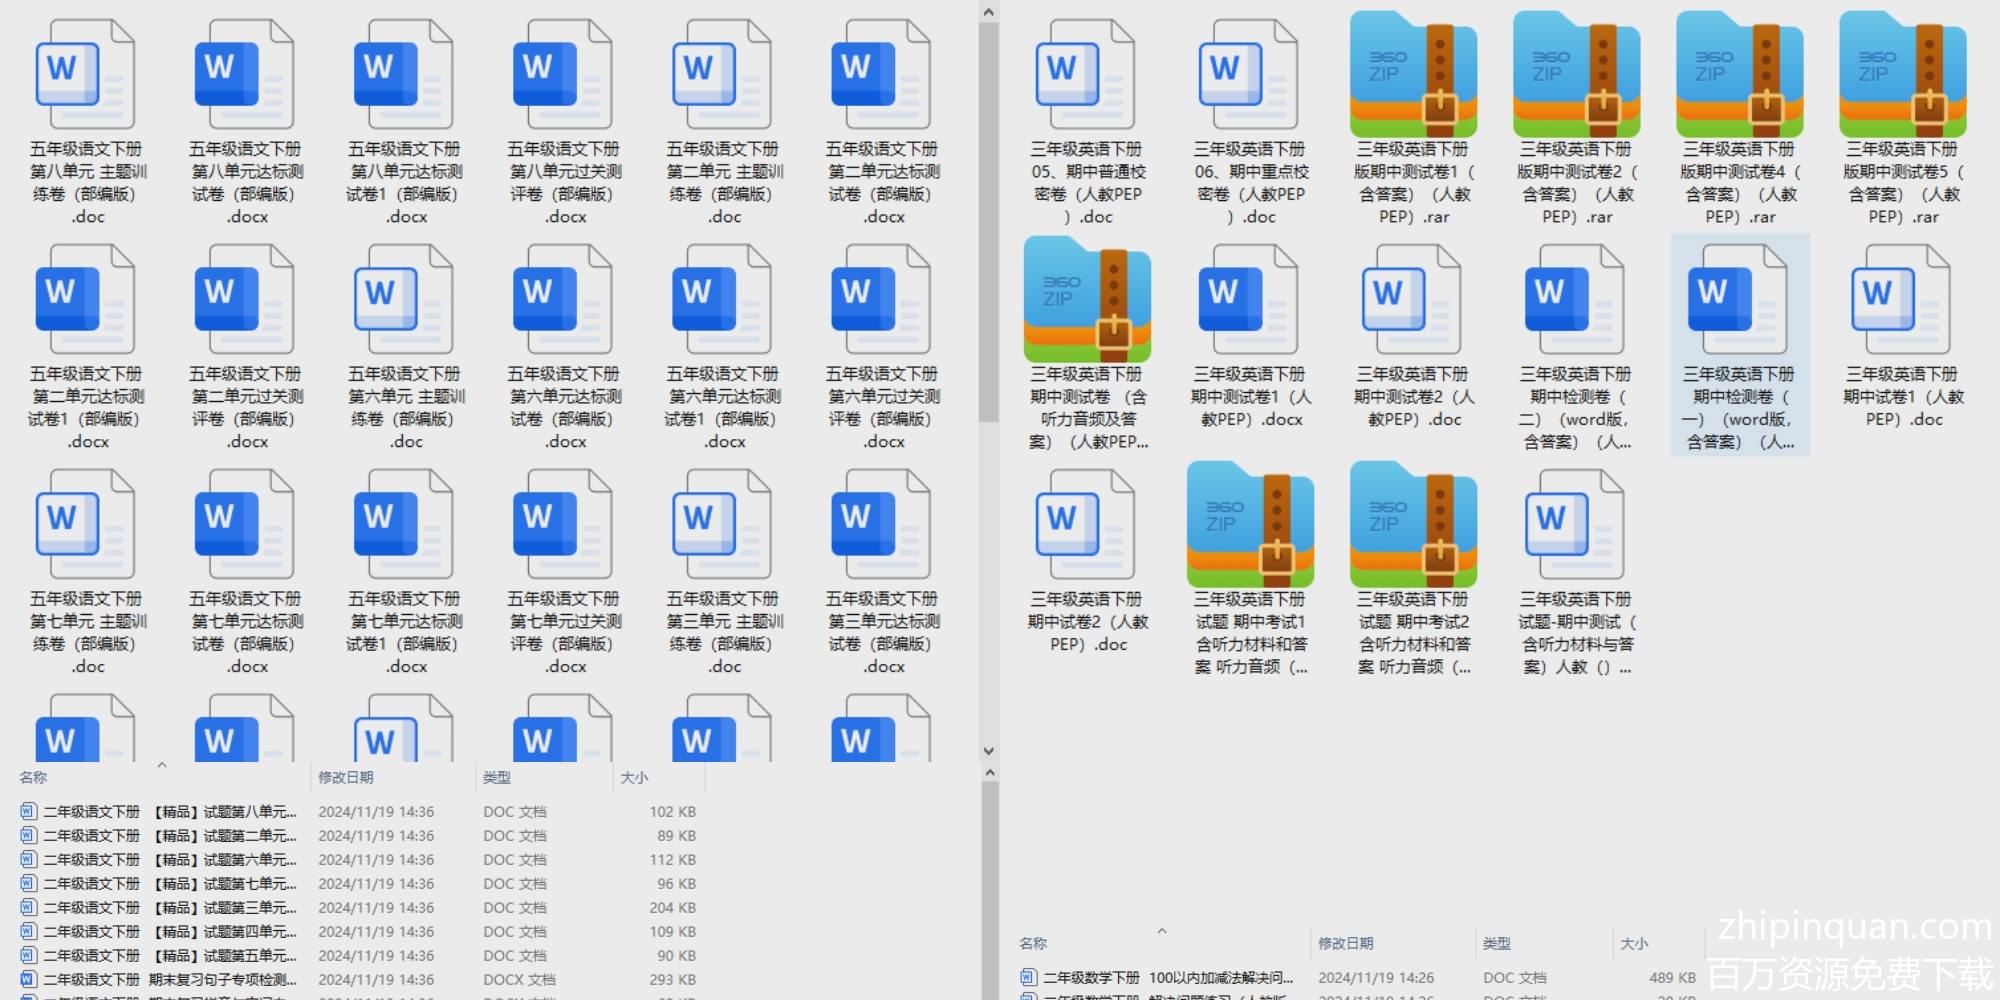Sort left list by 修改日期 column
Image resolution: width=2000 pixels, height=1000 pixels.
(x=346, y=777)
